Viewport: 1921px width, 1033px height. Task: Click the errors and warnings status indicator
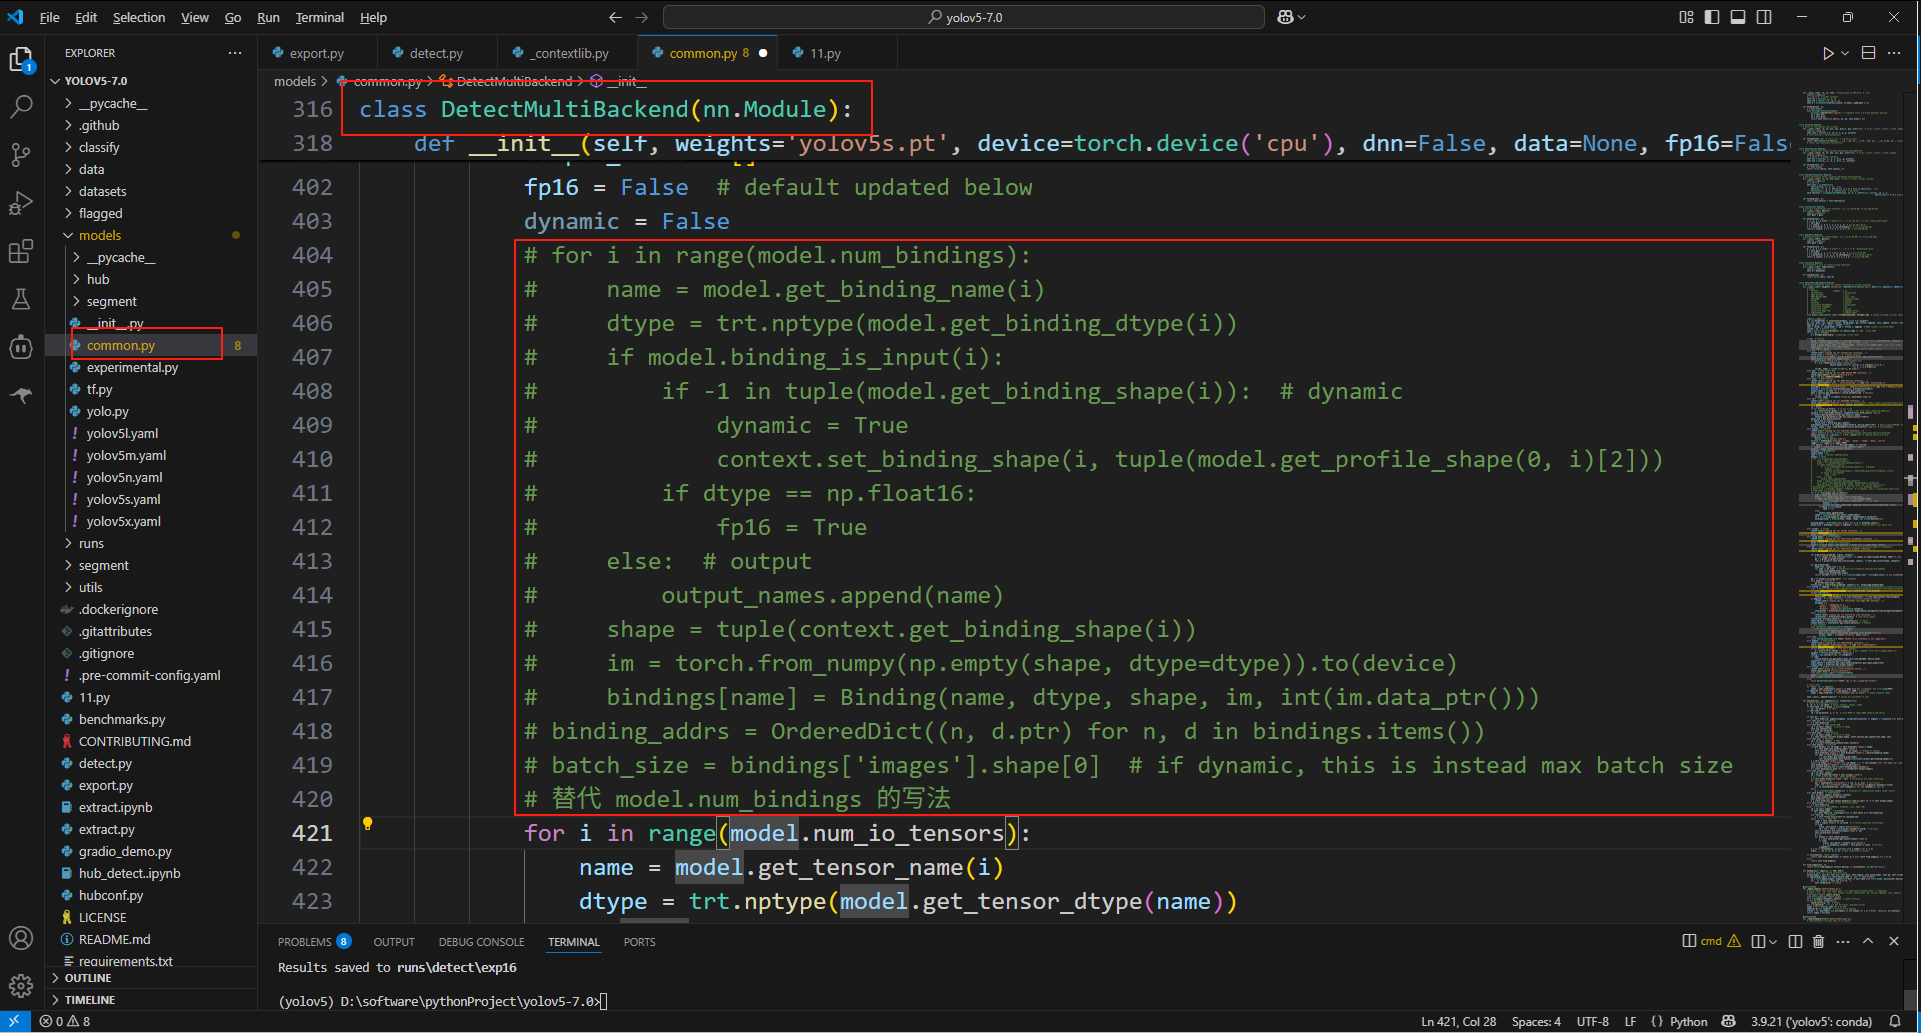(x=63, y=1021)
